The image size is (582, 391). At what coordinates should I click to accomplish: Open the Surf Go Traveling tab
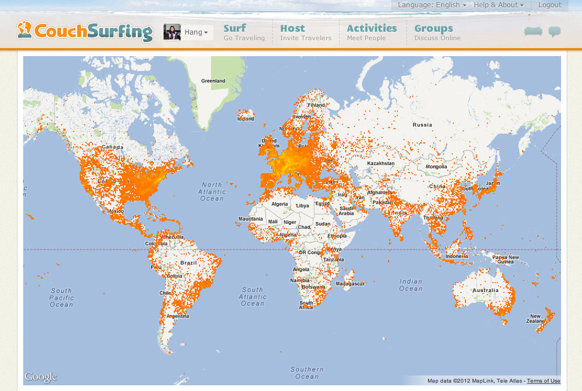point(244,32)
